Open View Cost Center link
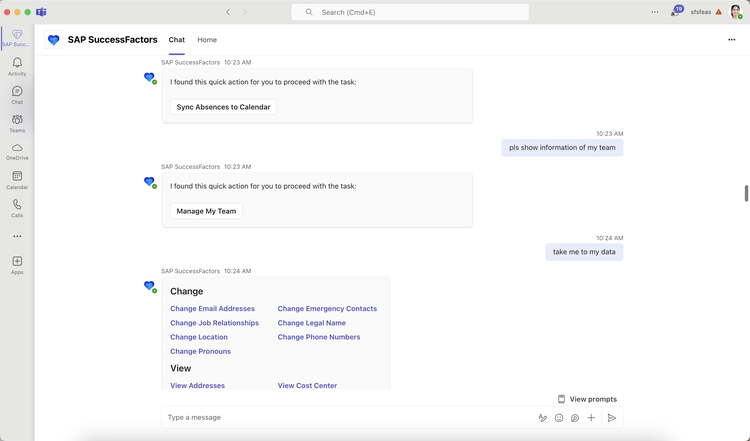750x441 pixels. [x=307, y=386]
